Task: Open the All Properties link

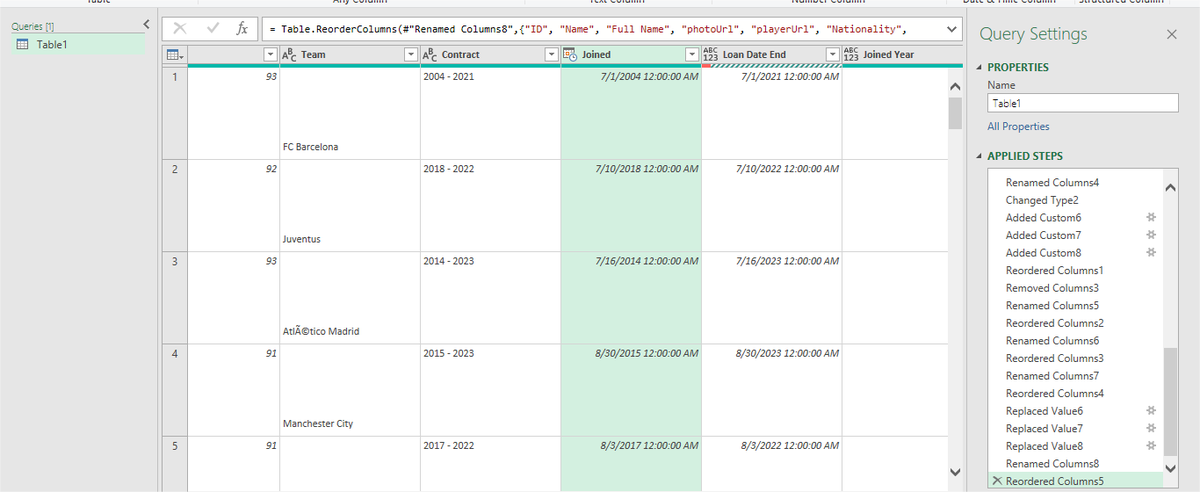Action: coord(1018,127)
